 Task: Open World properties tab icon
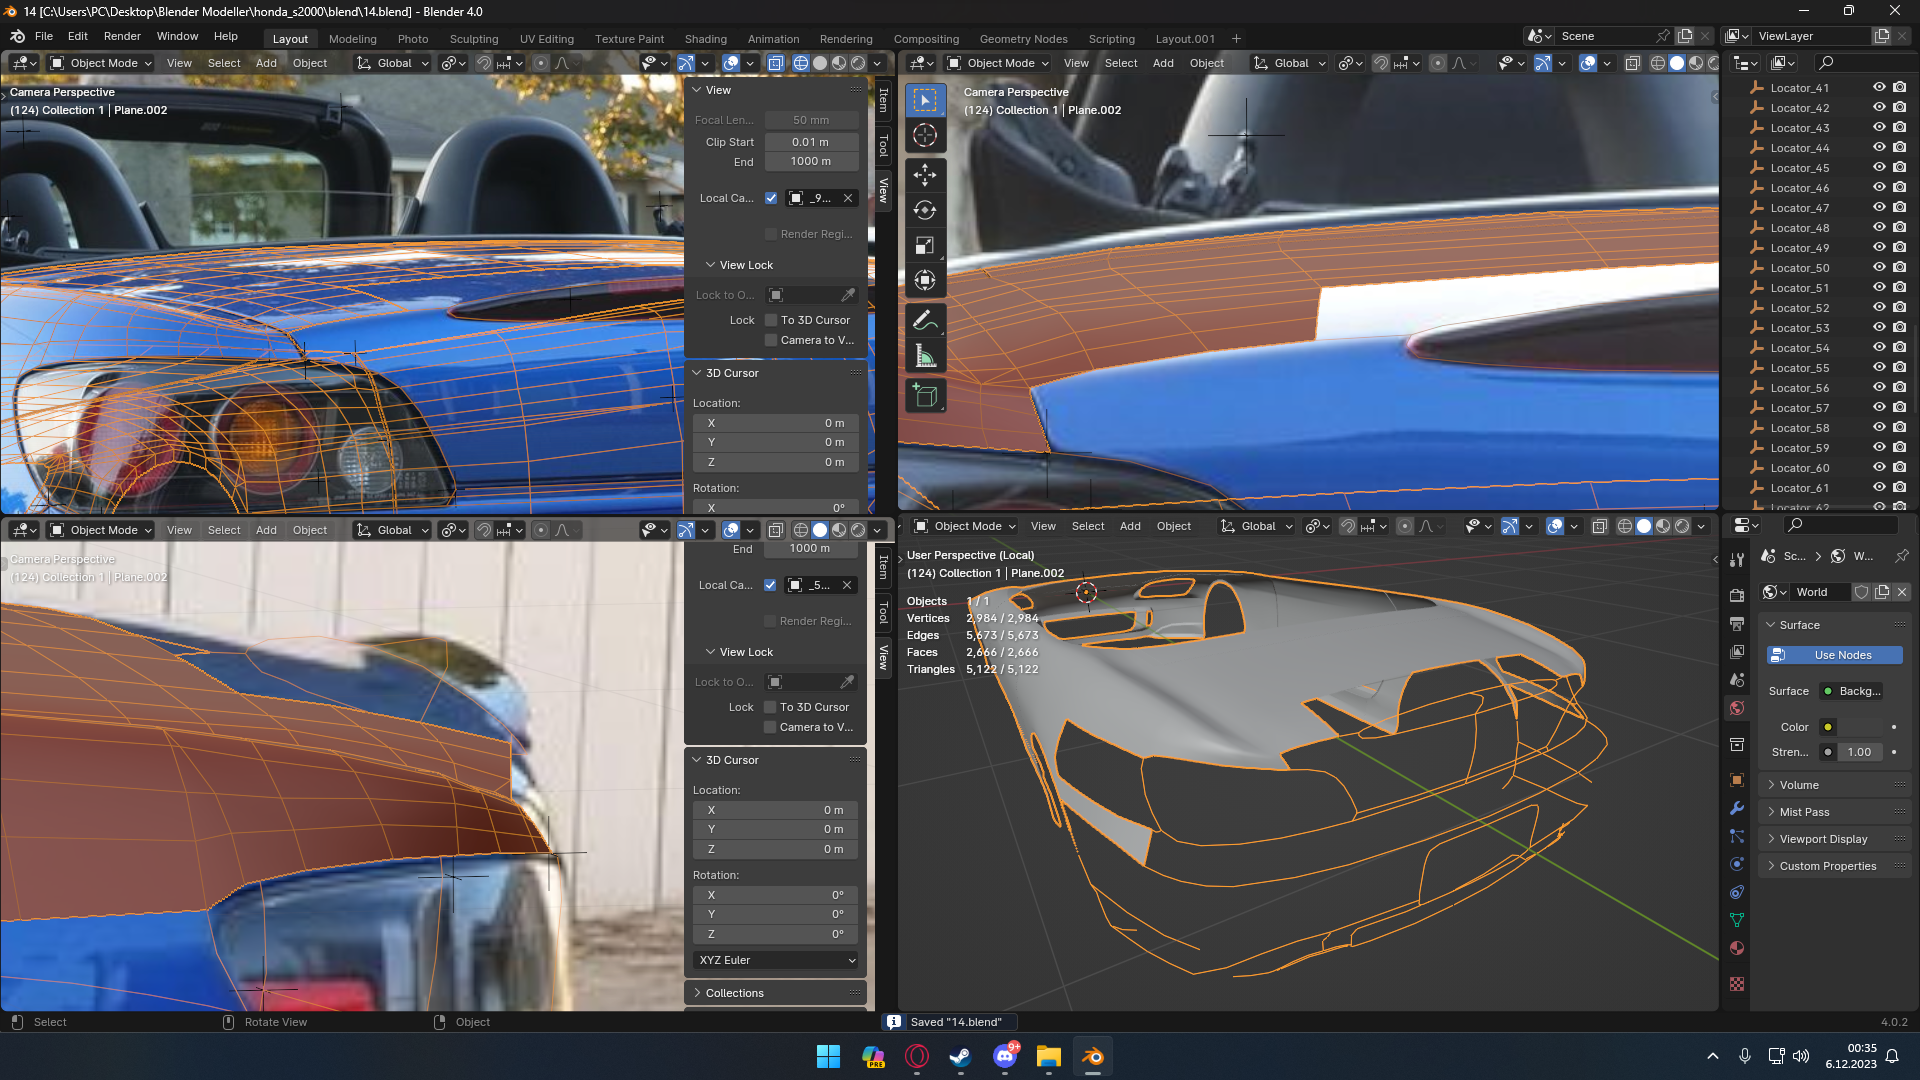click(x=1737, y=708)
